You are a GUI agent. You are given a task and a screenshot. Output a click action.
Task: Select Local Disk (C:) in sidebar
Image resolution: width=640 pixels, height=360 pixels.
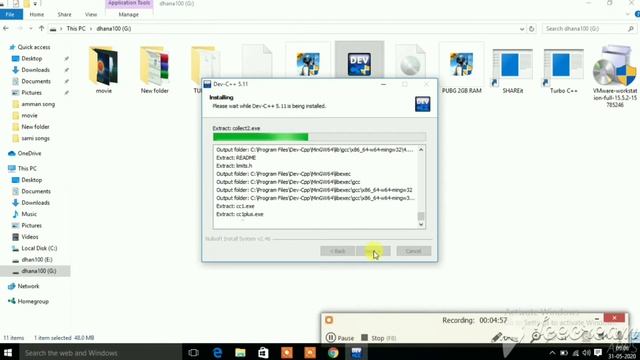(x=39, y=248)
